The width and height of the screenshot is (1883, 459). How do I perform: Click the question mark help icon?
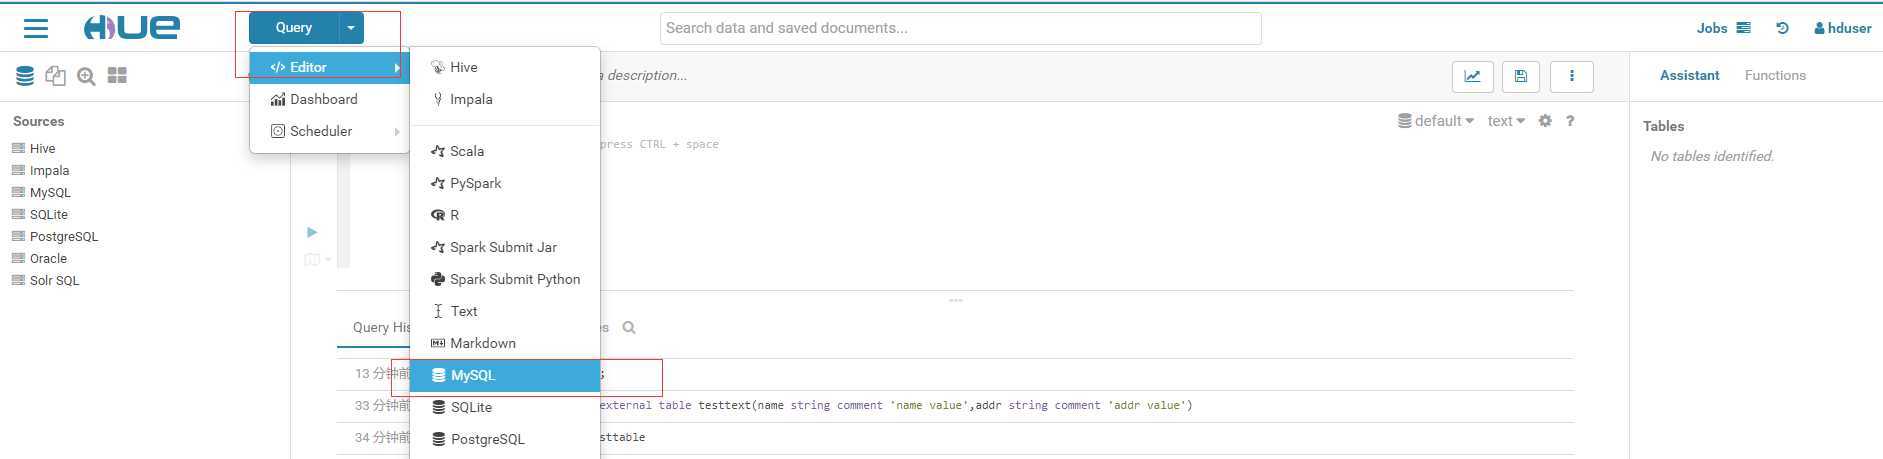1570,121
